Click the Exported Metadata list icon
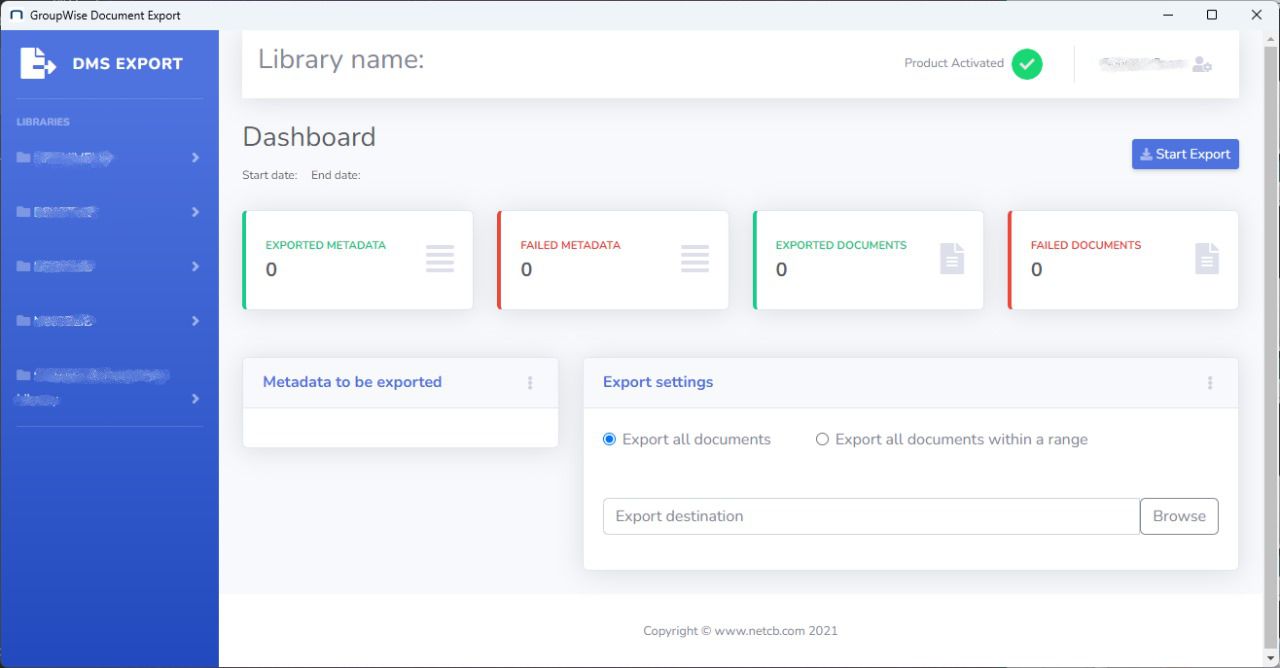1280x668 pixels. click(439, 259)
